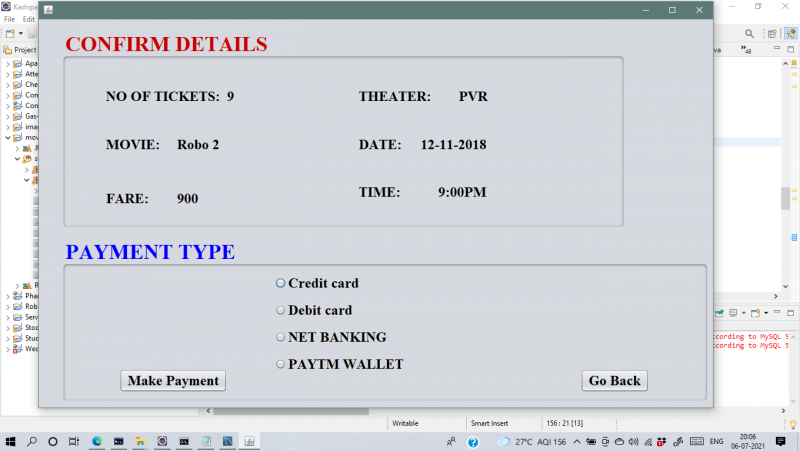This screenshot has height=451, width=800.
Task: Click the Eclipse editor pane's maximize icon
Action: (x=790, y=49)
